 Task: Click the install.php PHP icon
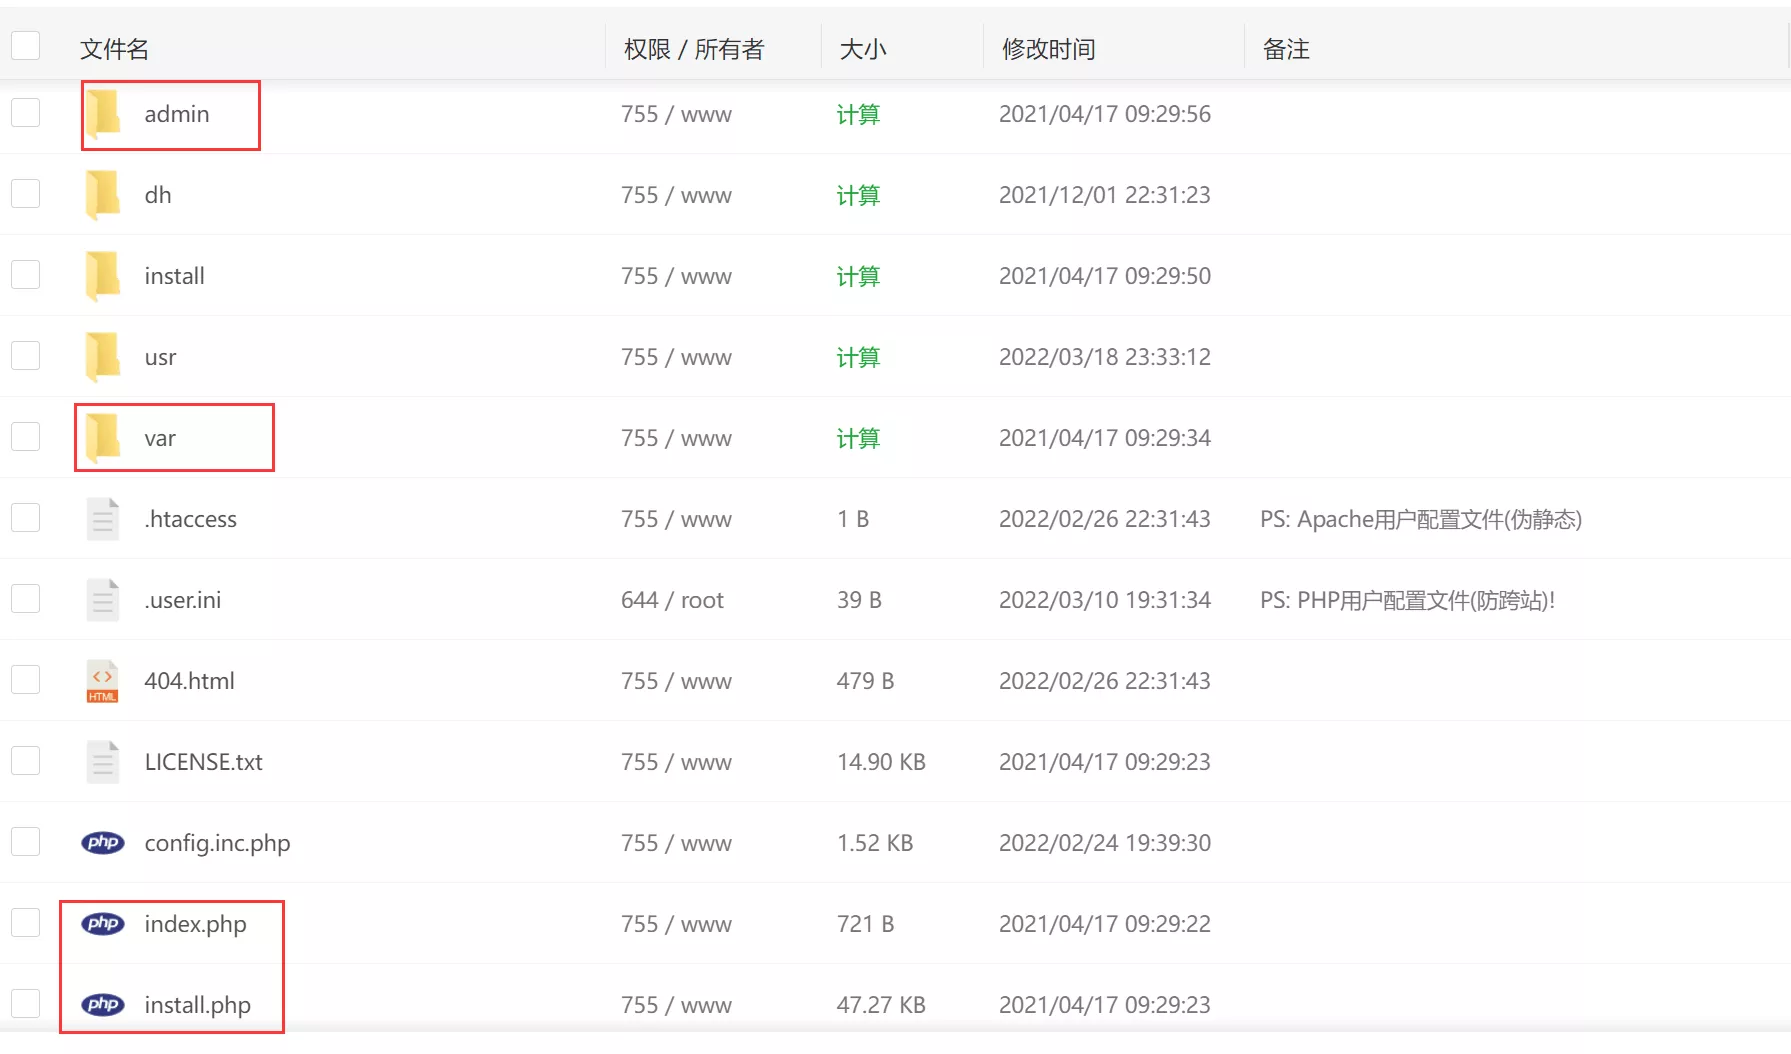[x=103, y=1004]
